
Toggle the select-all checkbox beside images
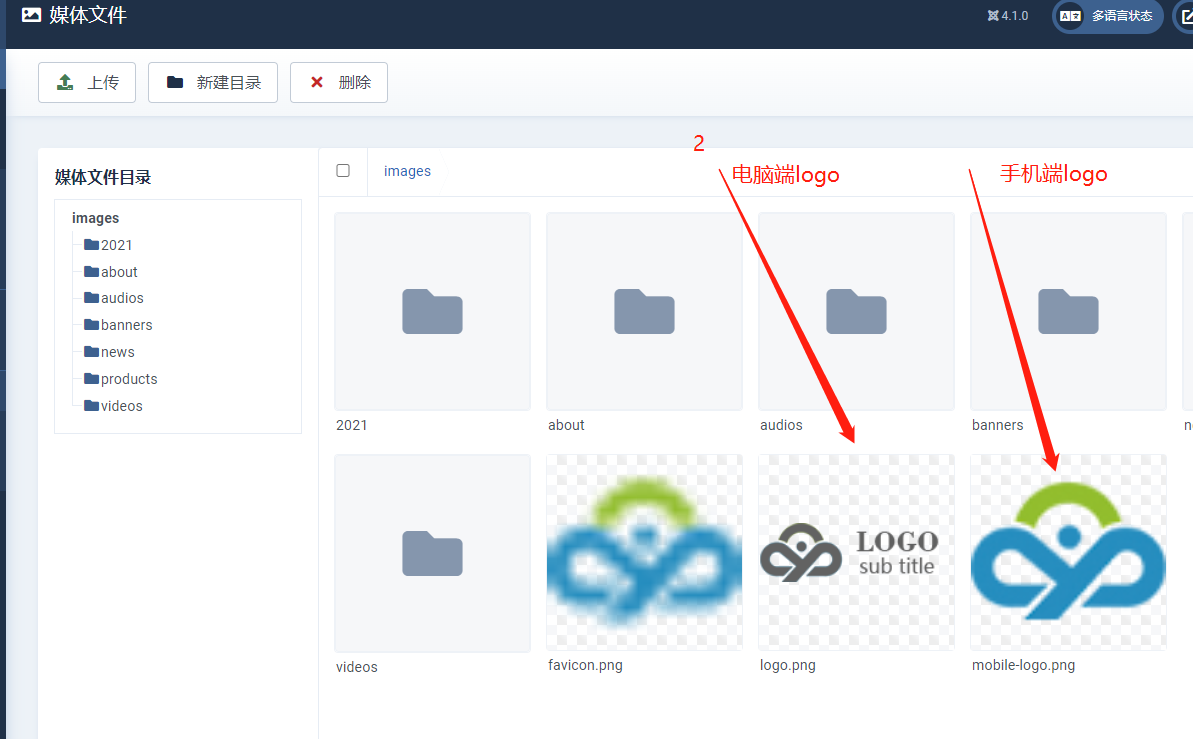click(x=343, y=171)
